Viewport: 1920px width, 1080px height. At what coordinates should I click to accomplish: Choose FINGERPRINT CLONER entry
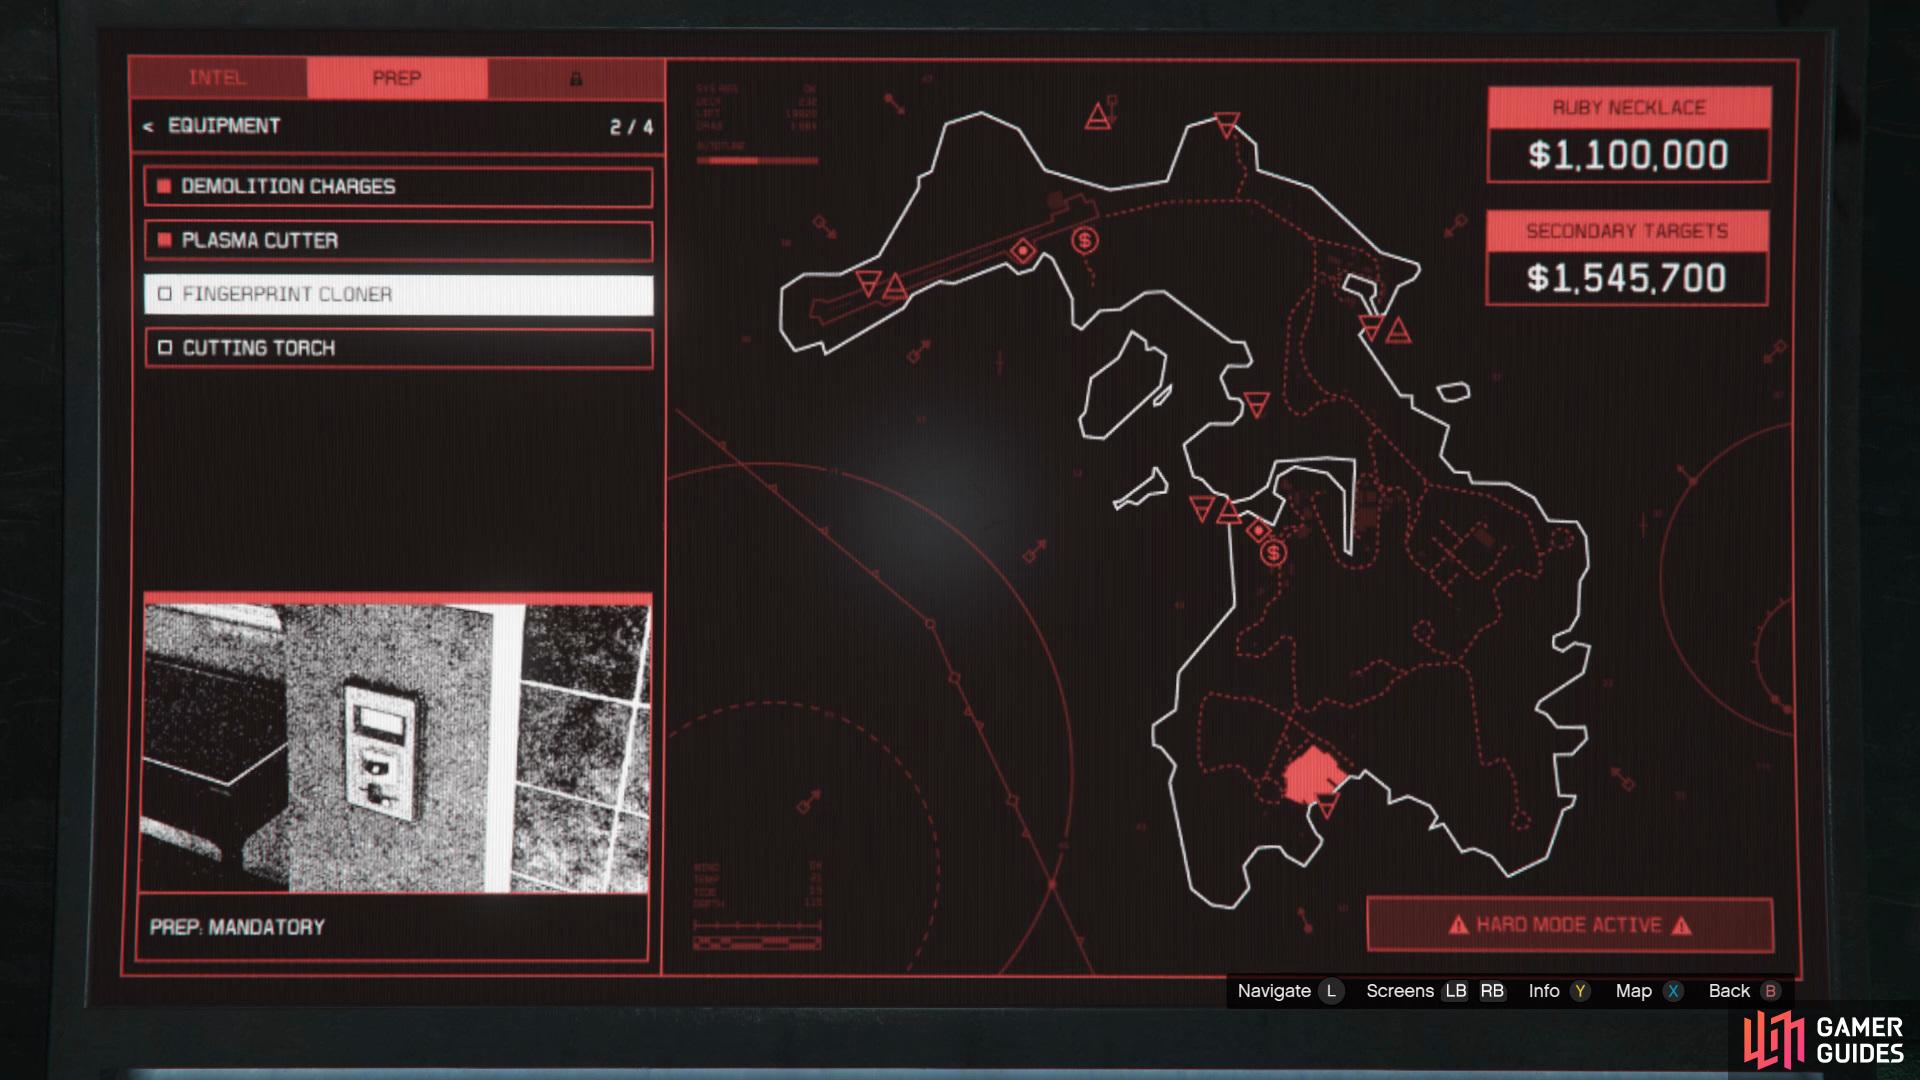coord(398,295)
